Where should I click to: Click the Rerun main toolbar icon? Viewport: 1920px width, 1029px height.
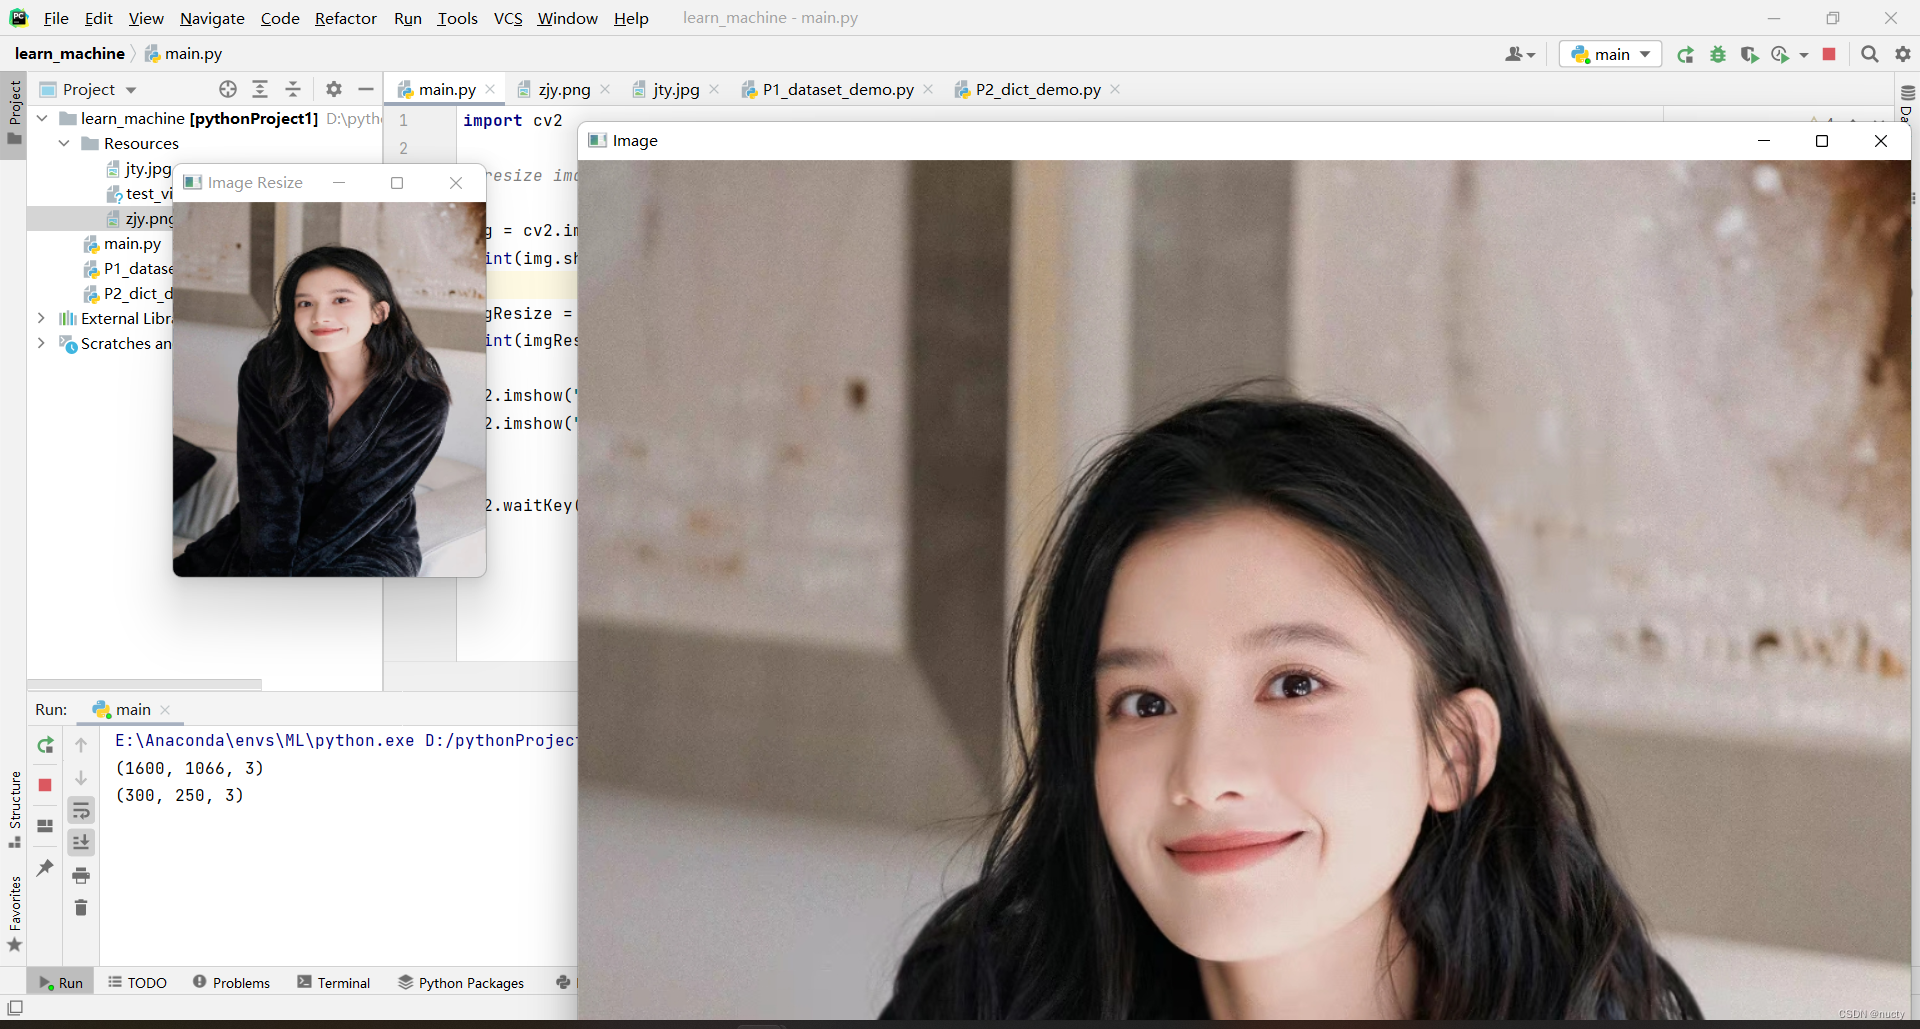click(x=1685, y=54)
